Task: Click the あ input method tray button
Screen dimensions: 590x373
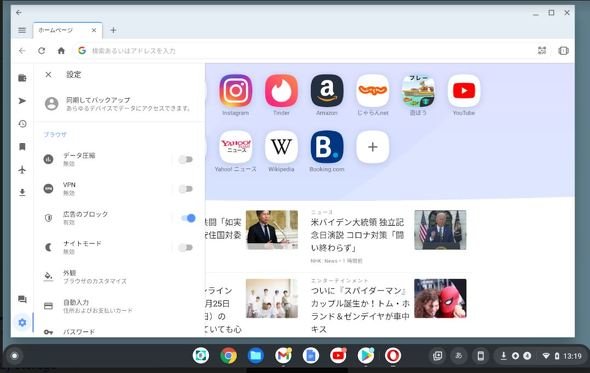Action: [459, 356]
